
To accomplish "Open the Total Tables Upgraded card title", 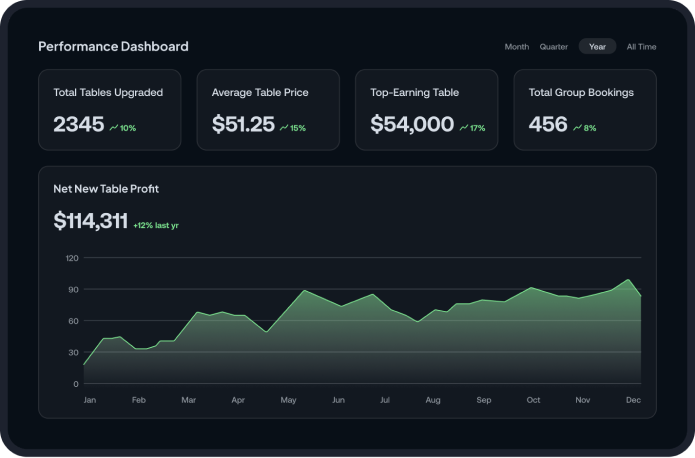I will tap(108, 92).
